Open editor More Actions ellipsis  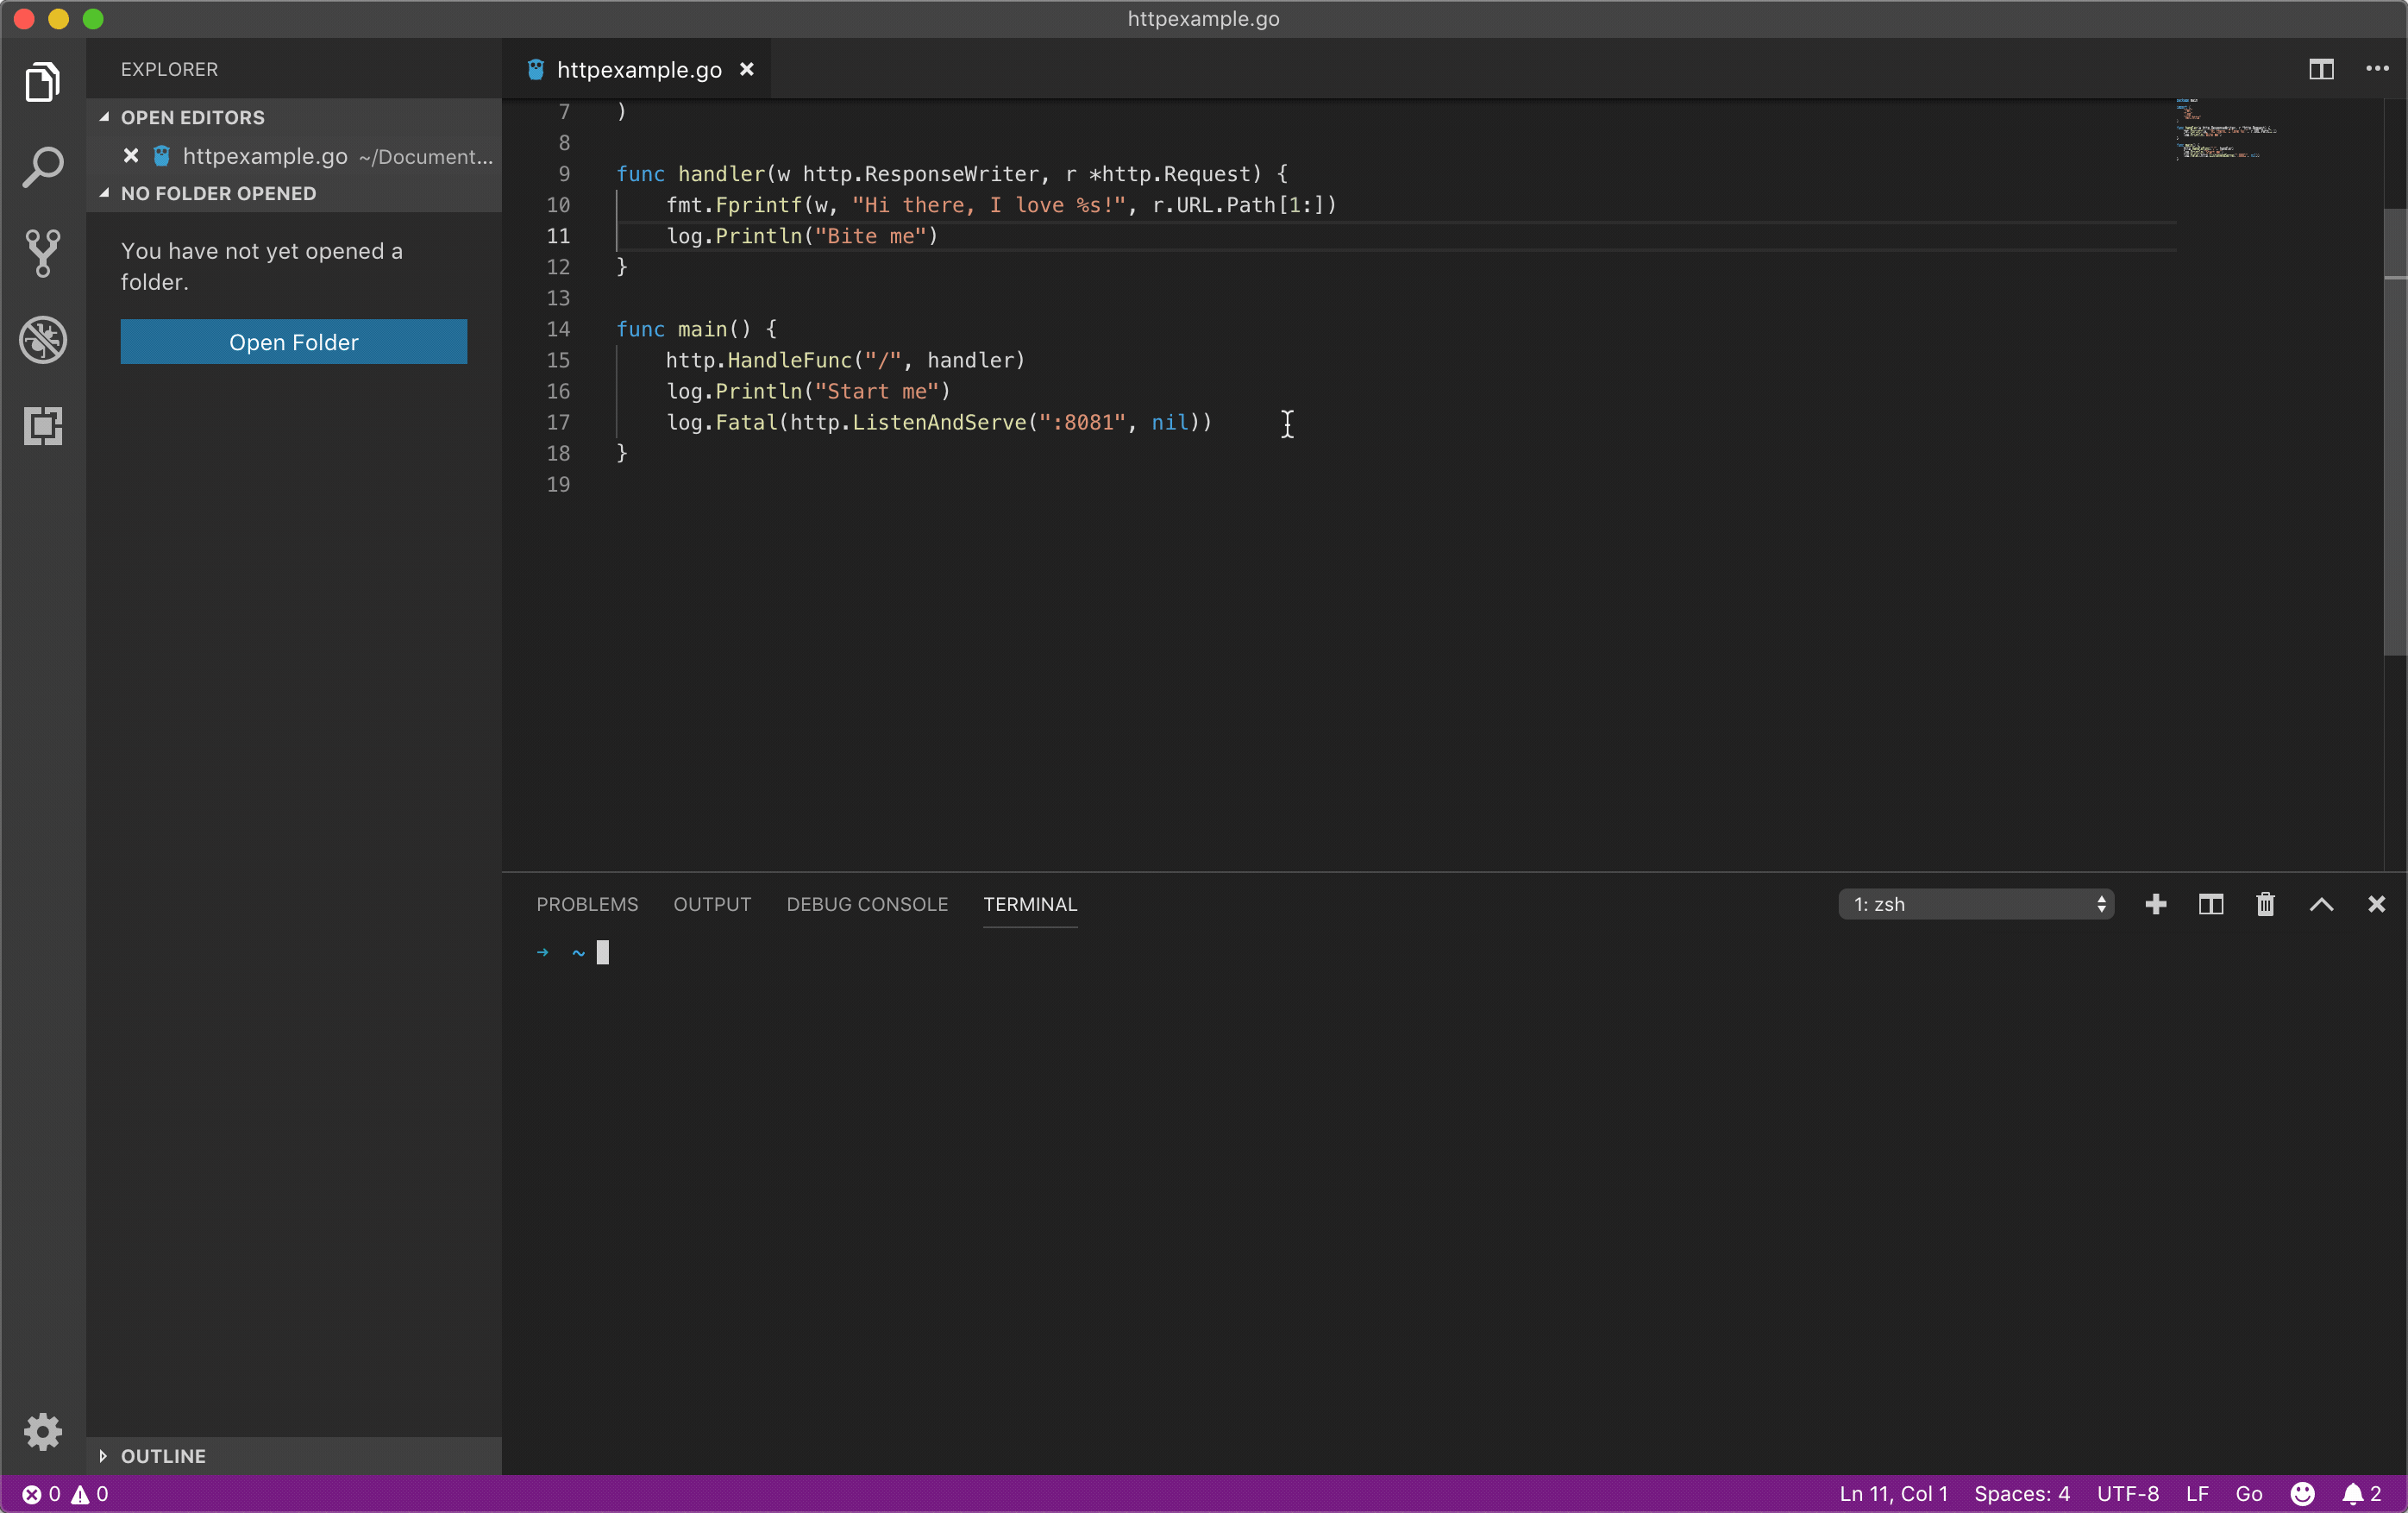pos(2376,69)
